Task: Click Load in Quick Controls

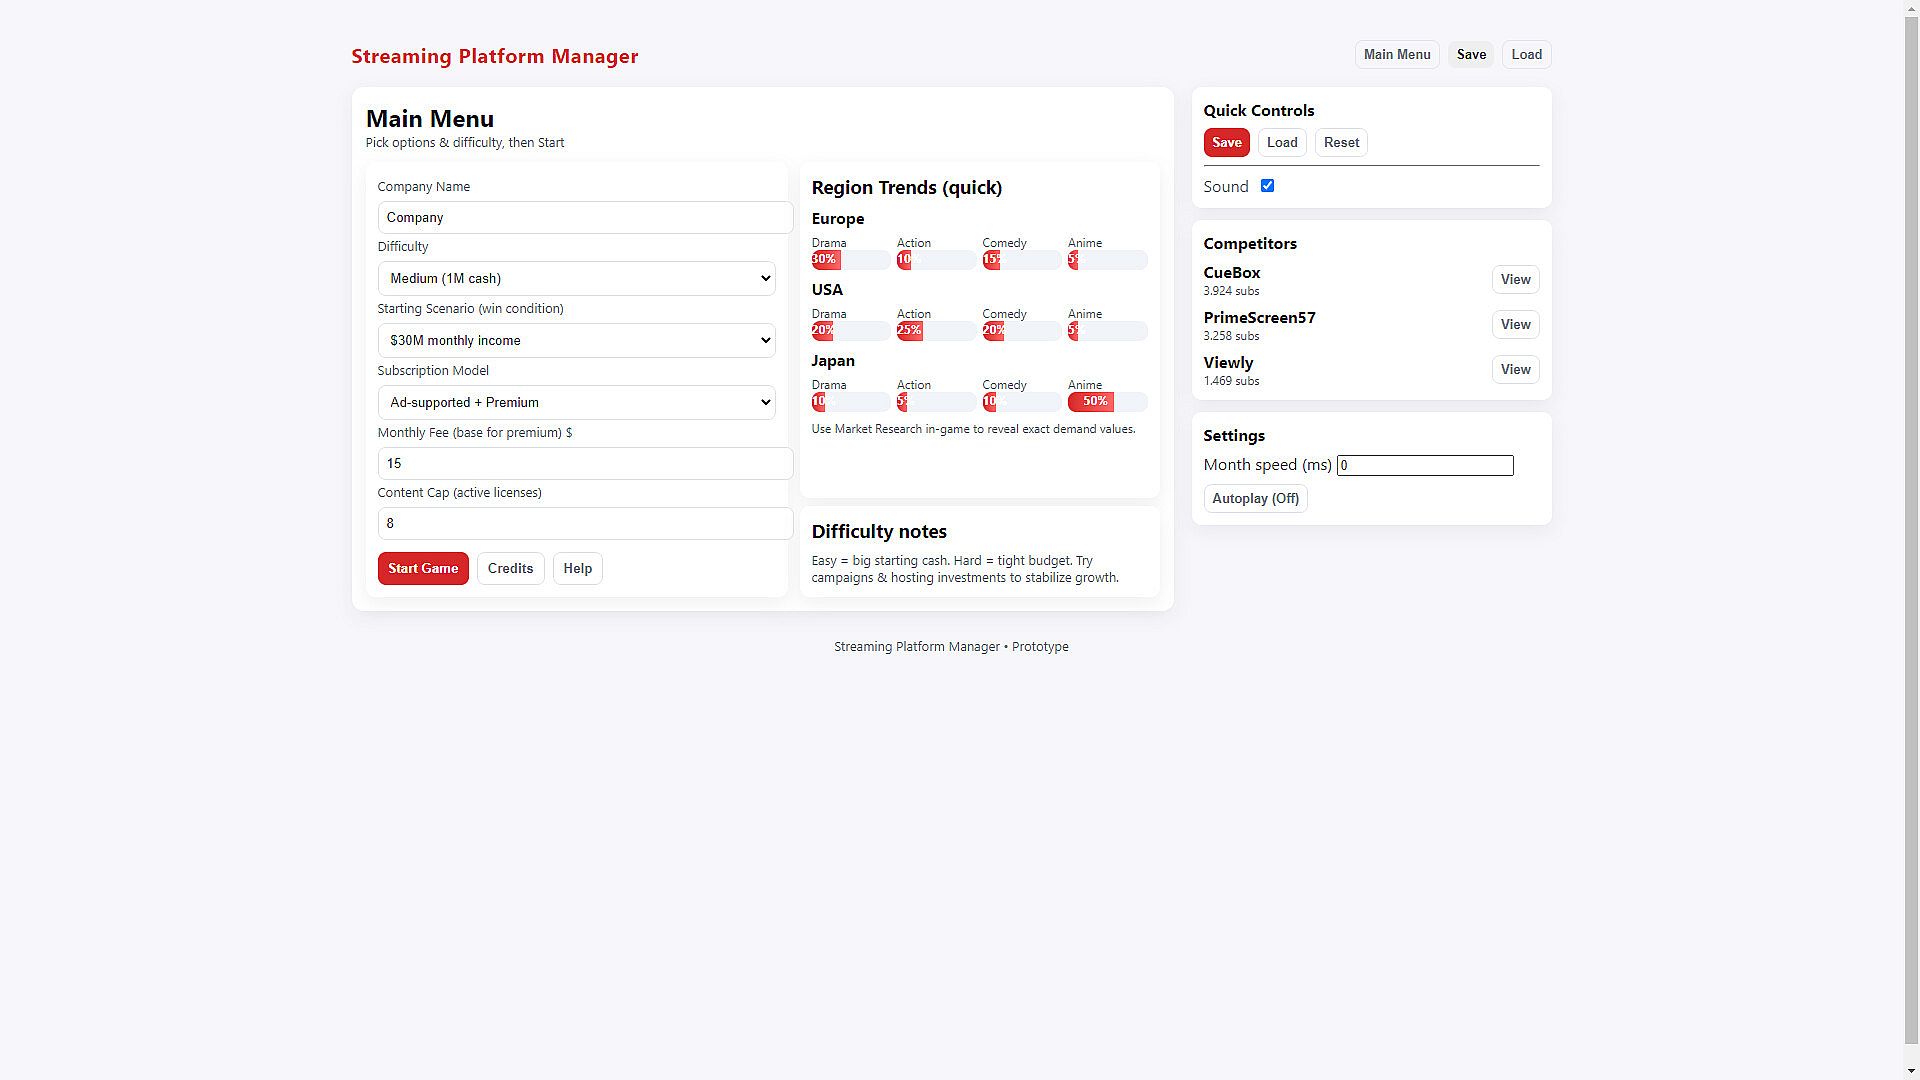Action: 1281,143
